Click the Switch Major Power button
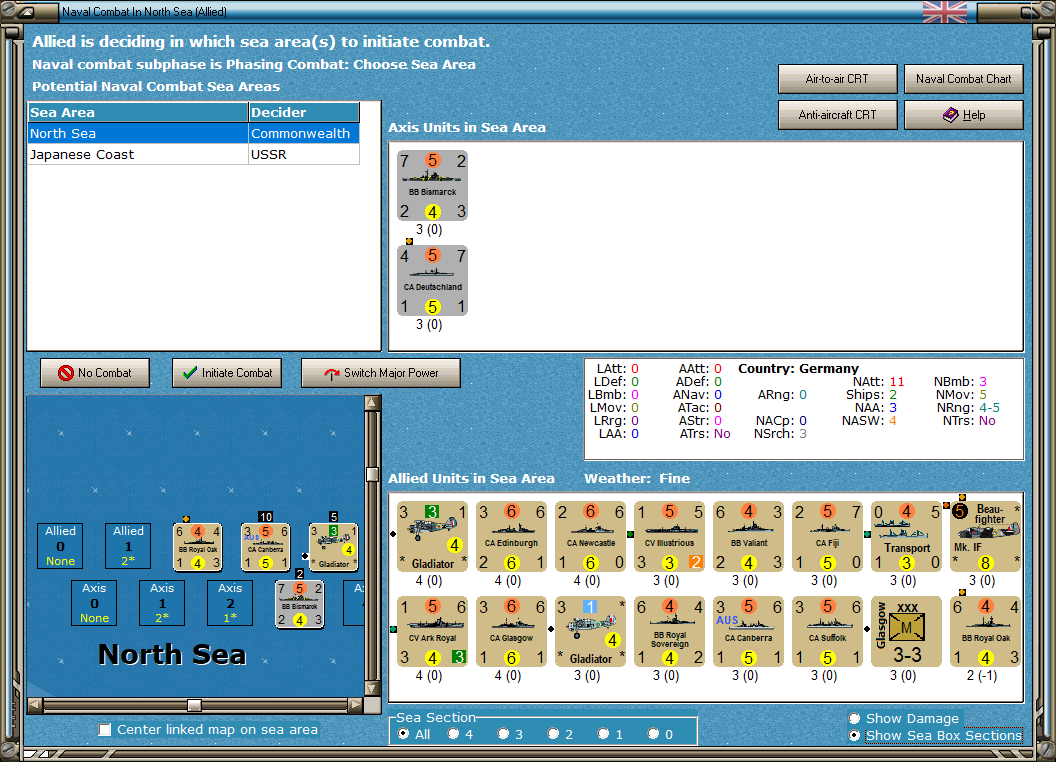 pos(381,373)
